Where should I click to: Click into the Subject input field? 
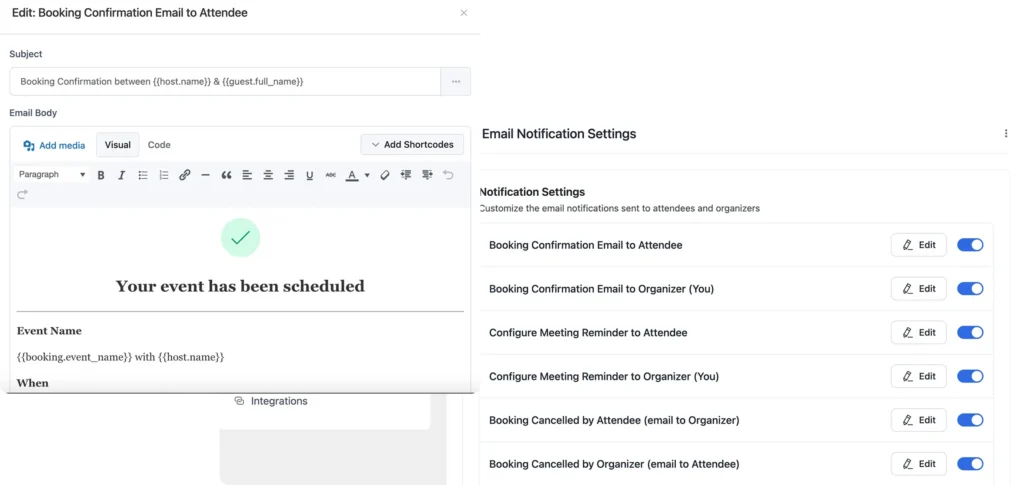click(x=225, y=82)
